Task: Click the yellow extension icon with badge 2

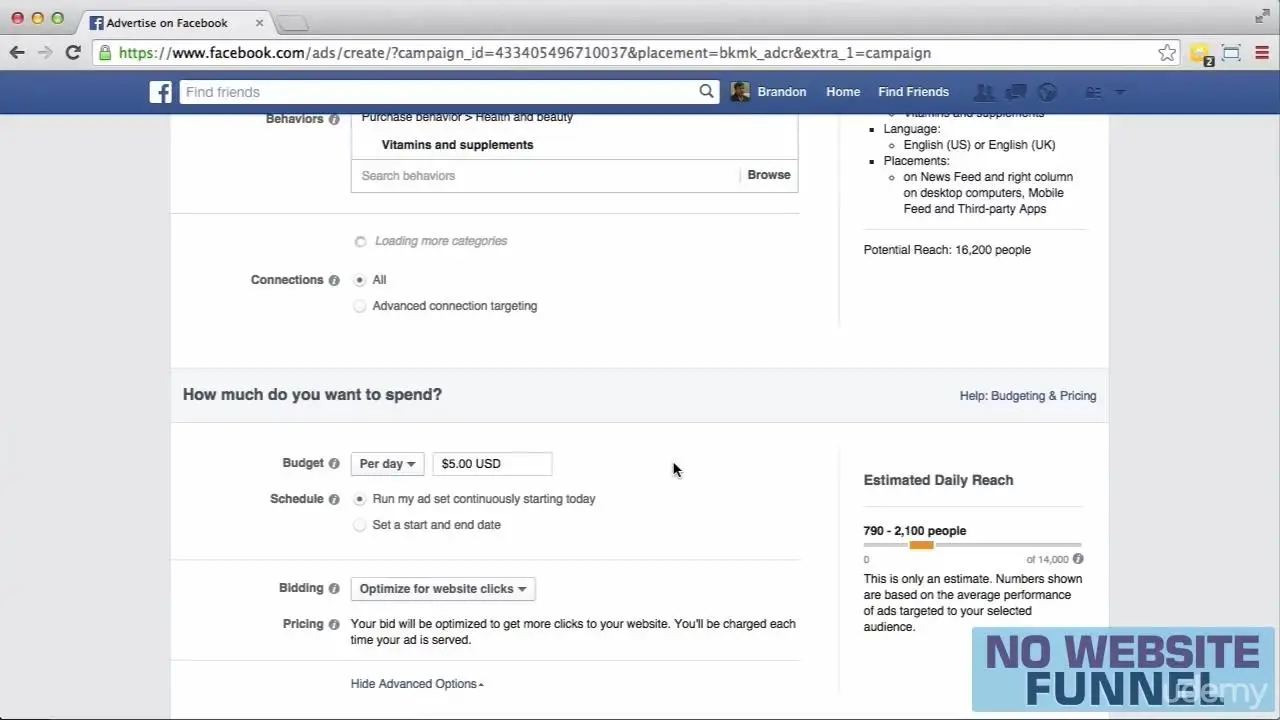Action: coord(1200,54)
